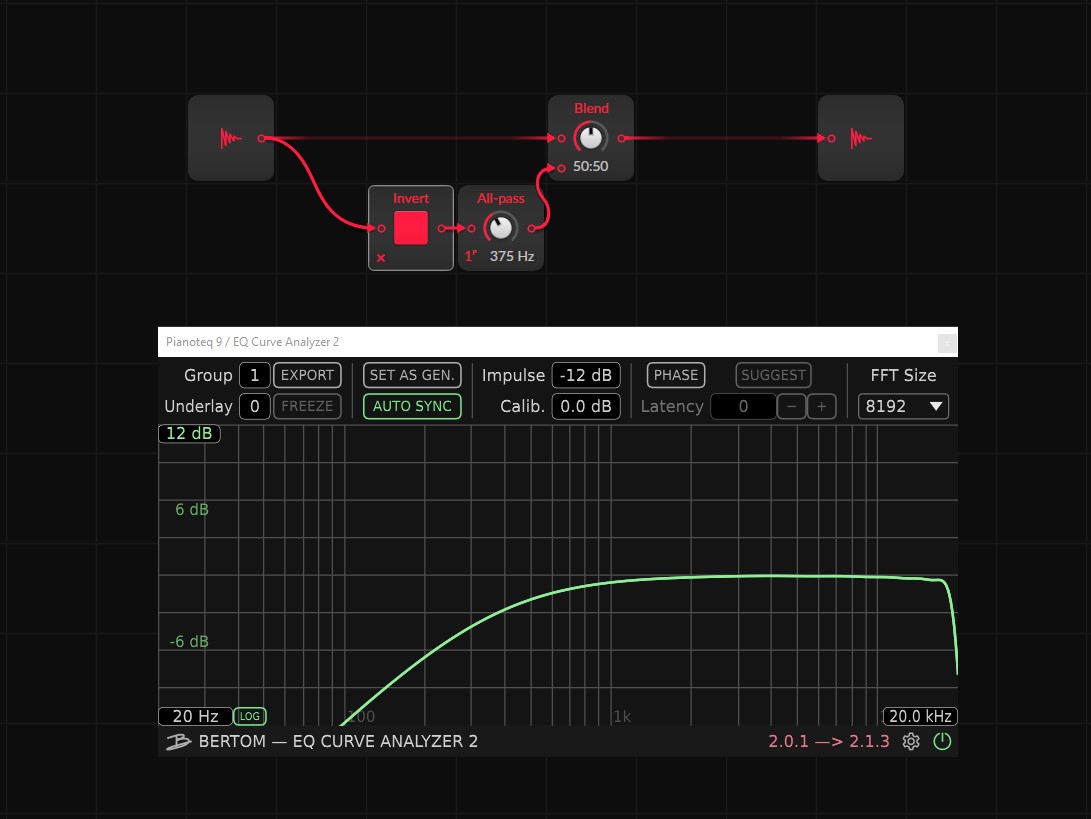Screen dimensions: 1091x819
Task: Click the 375 Hz frequency value
Action: tap(511, 256)
